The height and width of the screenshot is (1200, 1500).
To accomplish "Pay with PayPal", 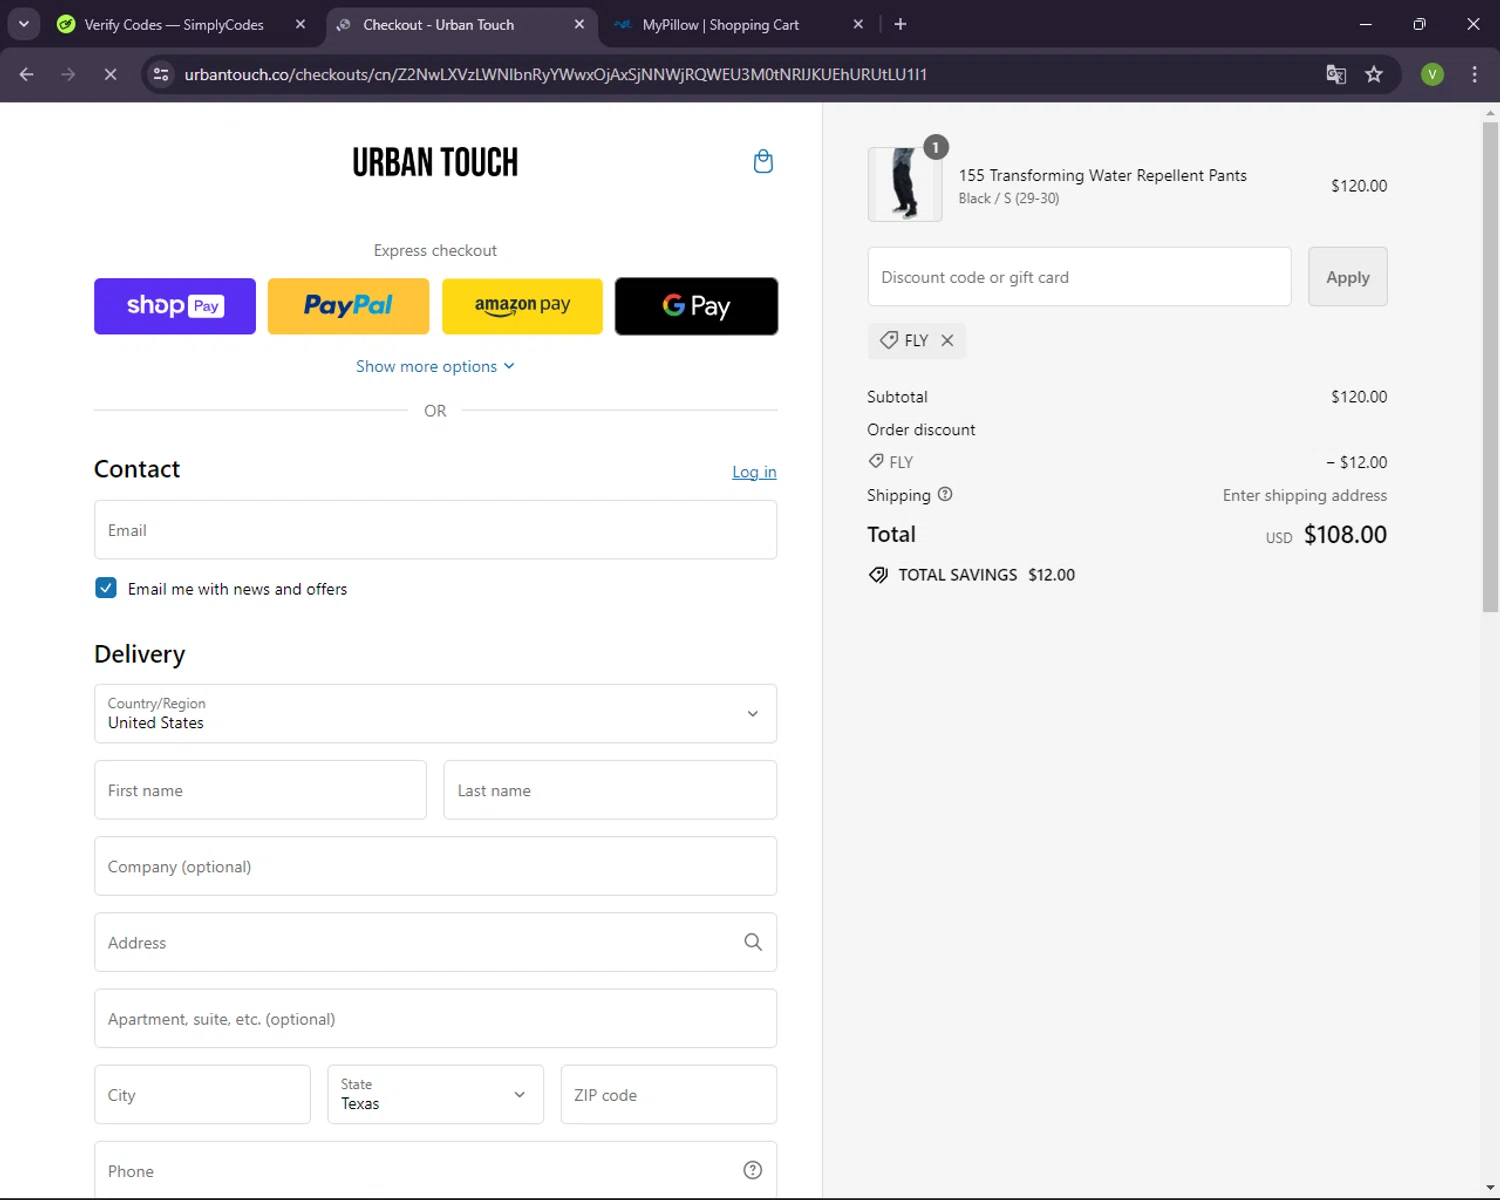I will [348, 306].
